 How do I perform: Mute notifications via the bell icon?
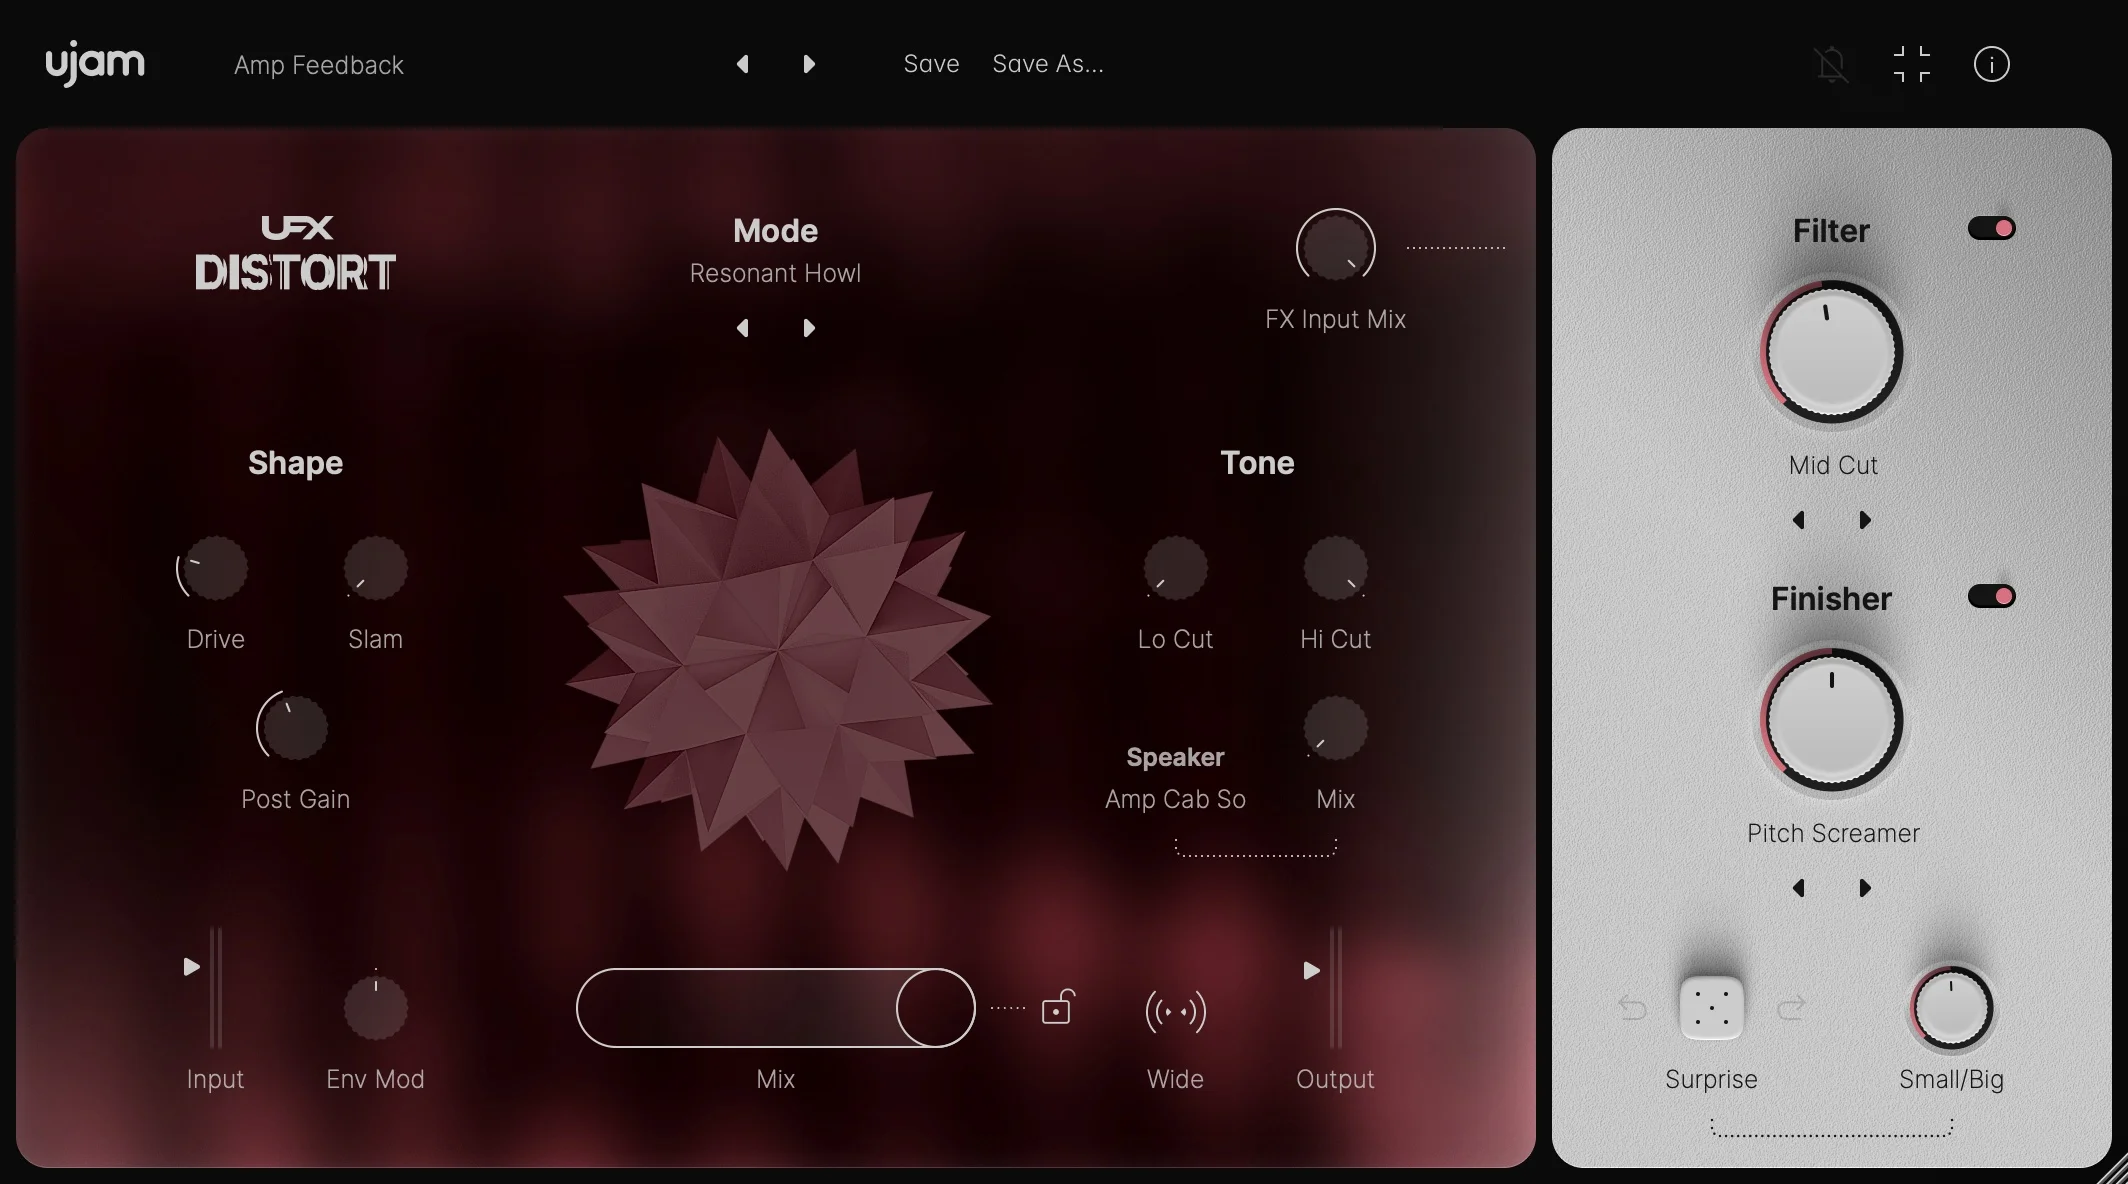[1833, 64]
